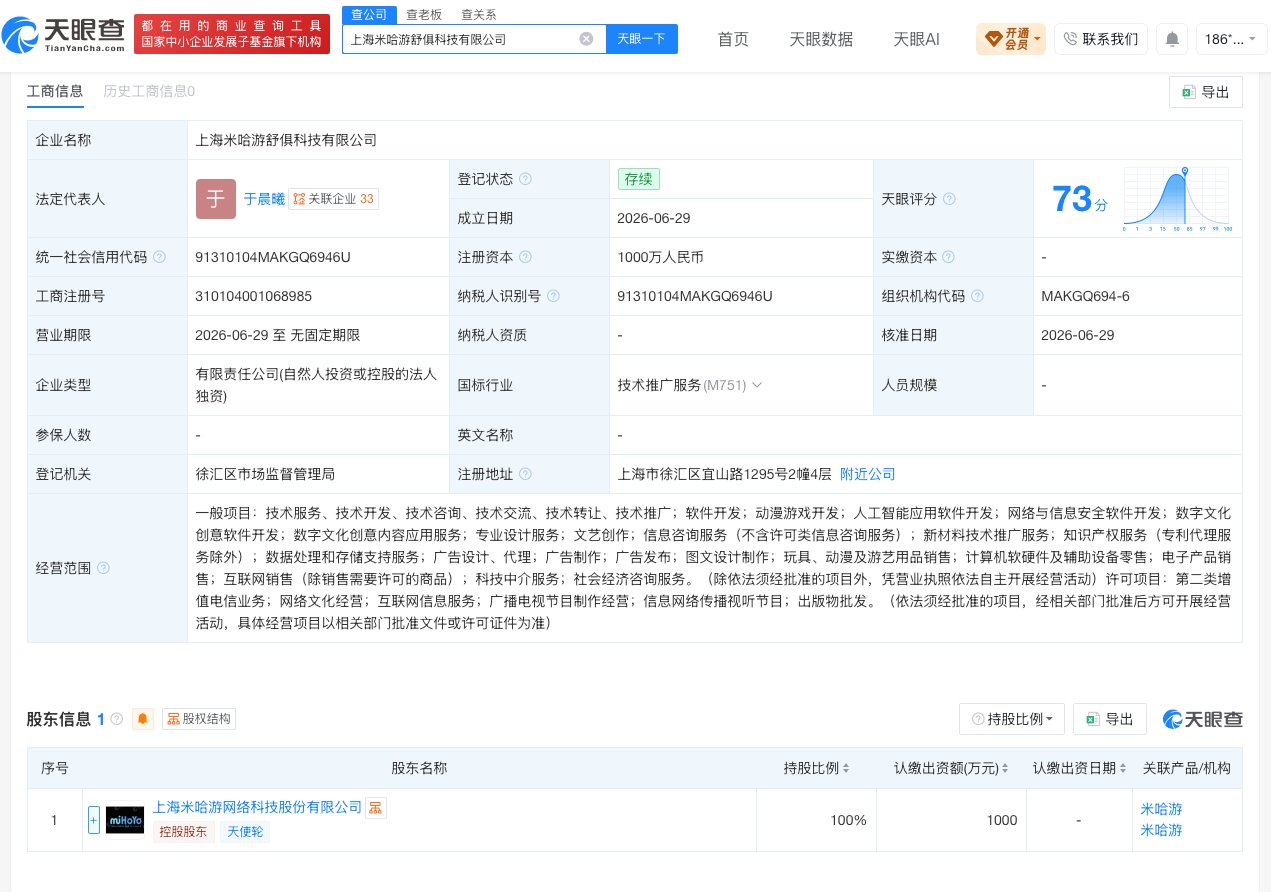Open equity structure icon after 上海米哈游网络科技股份有限公司
The image size is (1271, 892).
click(376, 807)
